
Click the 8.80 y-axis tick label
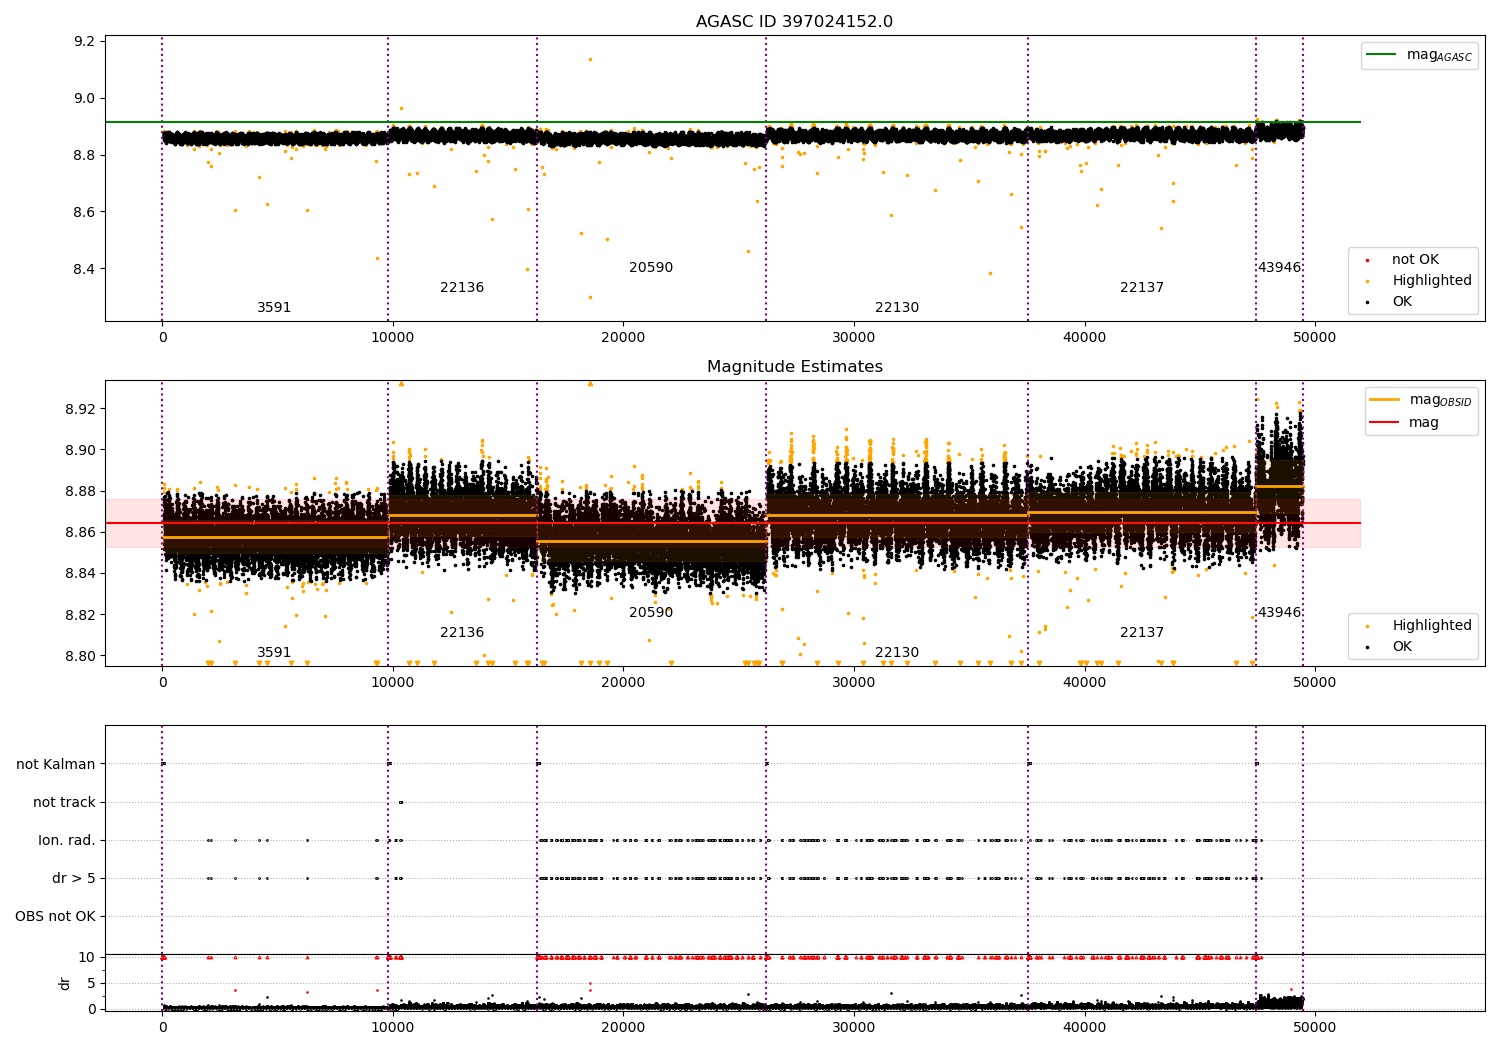(81, 656)
